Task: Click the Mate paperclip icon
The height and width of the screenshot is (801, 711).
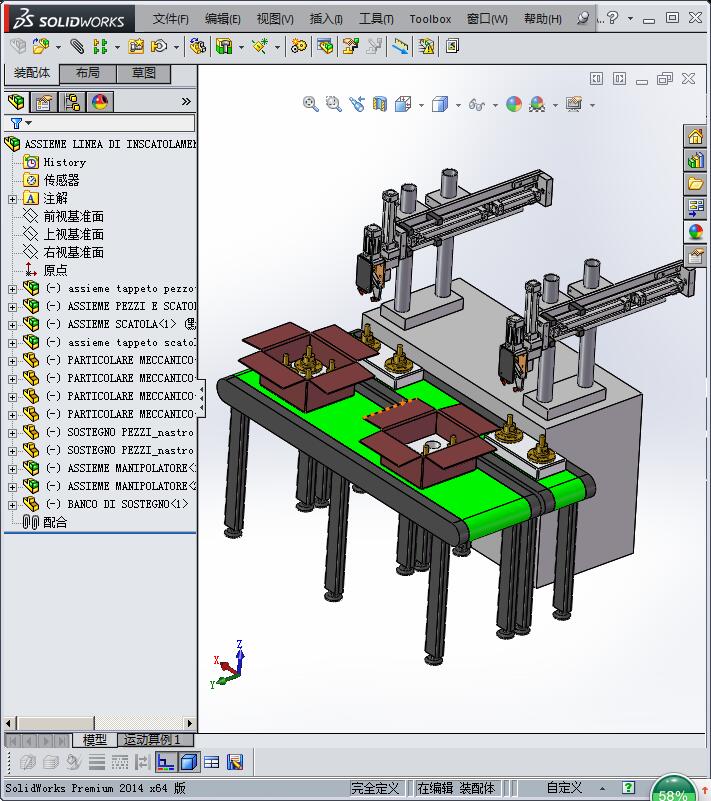Action: point(77,46)
